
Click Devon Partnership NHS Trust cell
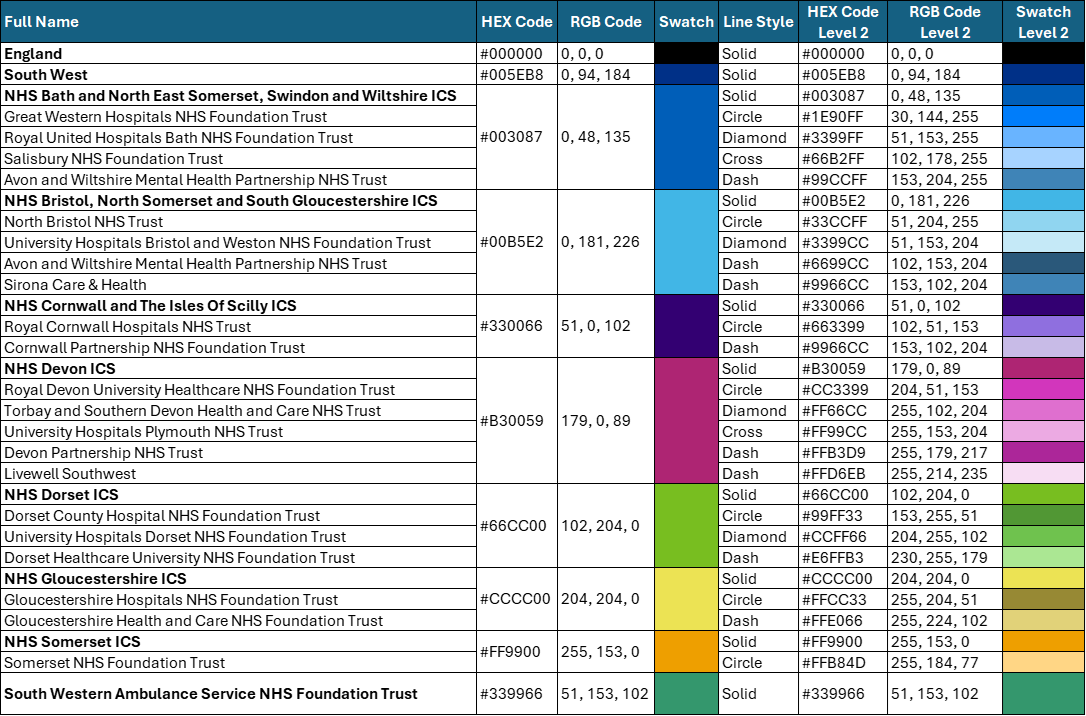(238, 452)
